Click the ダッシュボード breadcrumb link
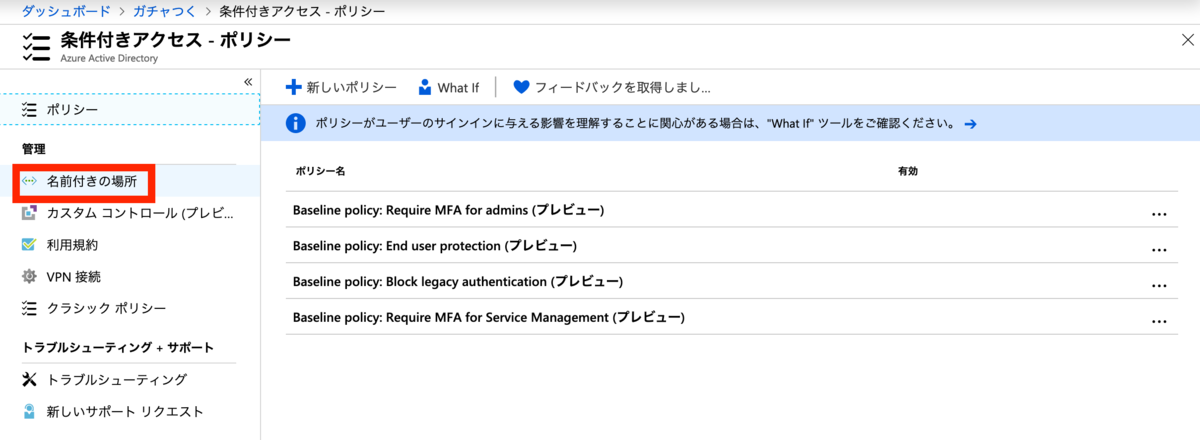Image resolution: width=1200 pixels, height=440 pixels. click(x=66, y=11)
